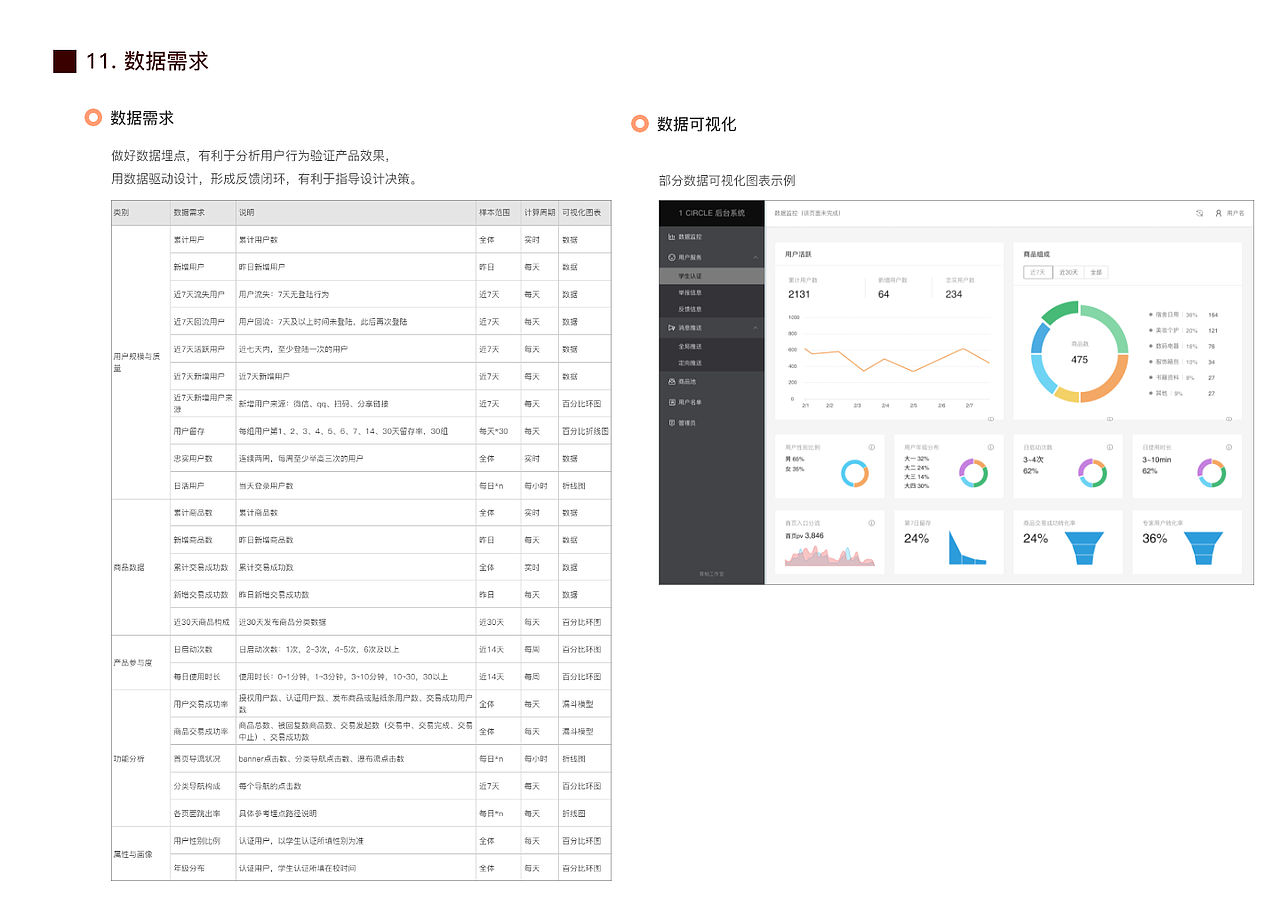Click the refresh icon beside 用户名
This screenshot has width=1280, height=913.
point(1199,213)
